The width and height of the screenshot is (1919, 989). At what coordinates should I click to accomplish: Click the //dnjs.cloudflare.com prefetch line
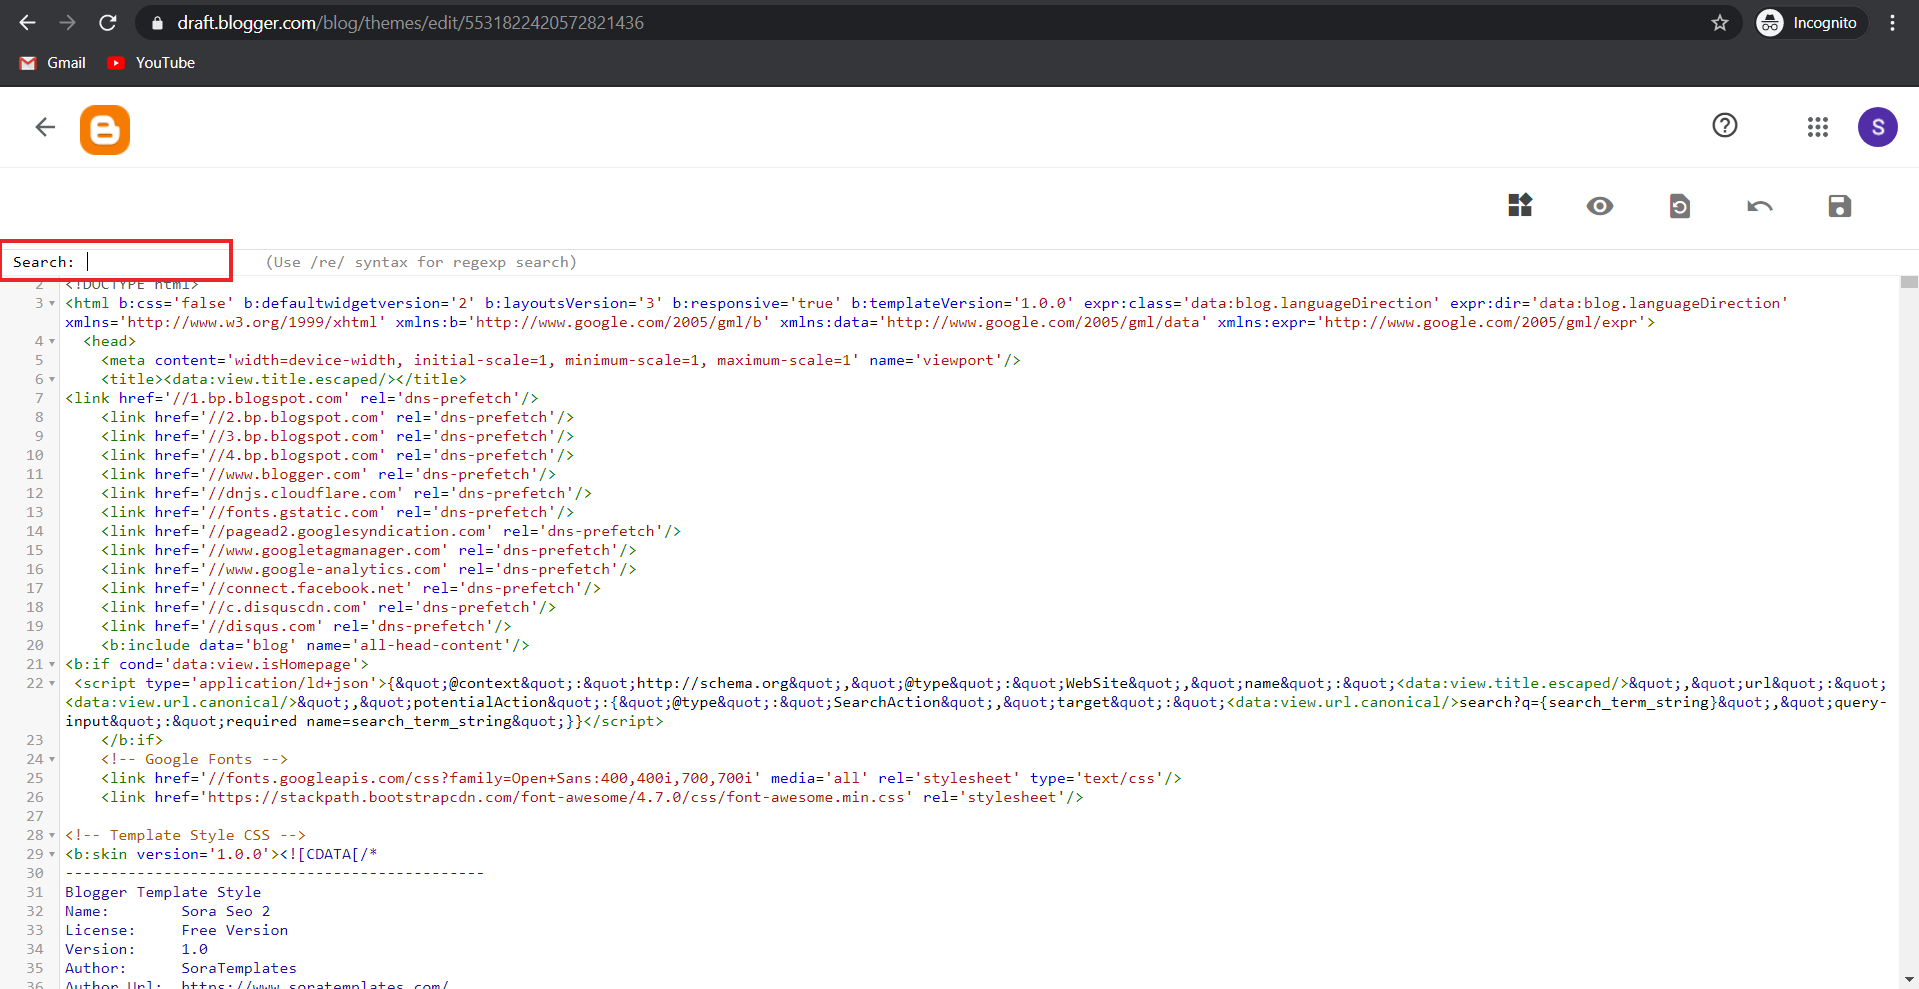coord(347,493)
